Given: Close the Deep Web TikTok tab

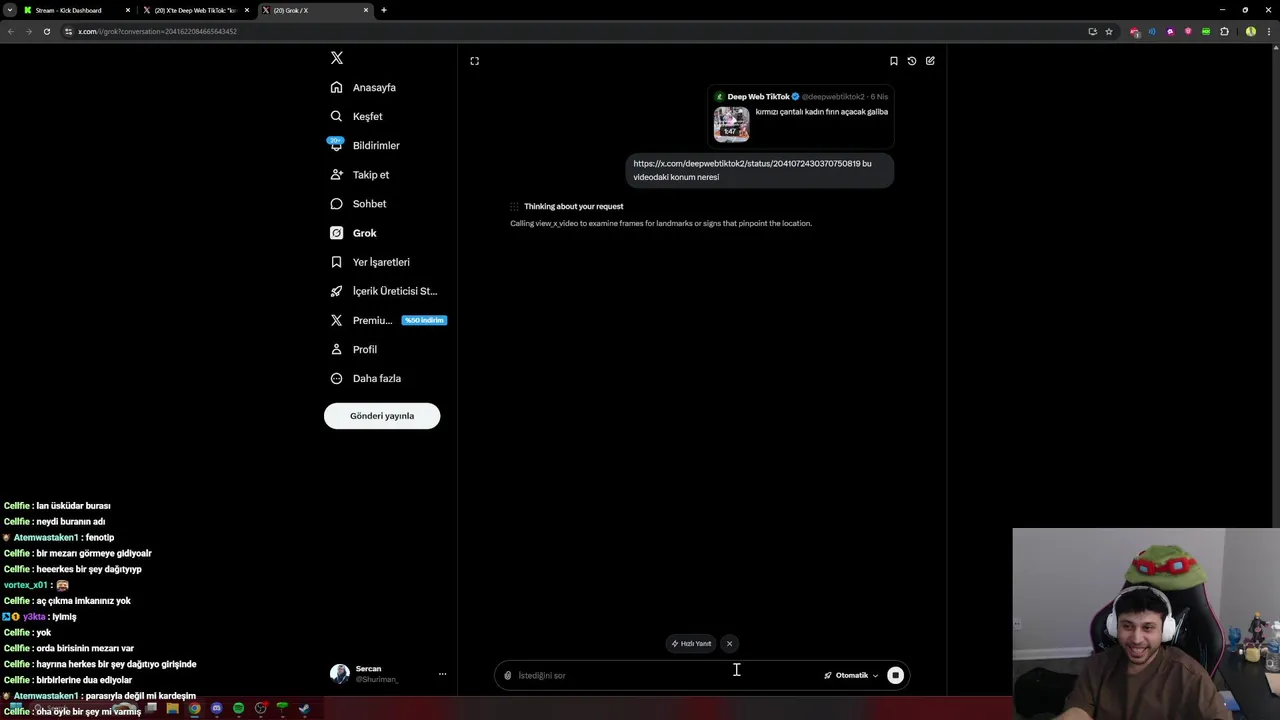Looking at the screenshot, I should coord(247,10).
